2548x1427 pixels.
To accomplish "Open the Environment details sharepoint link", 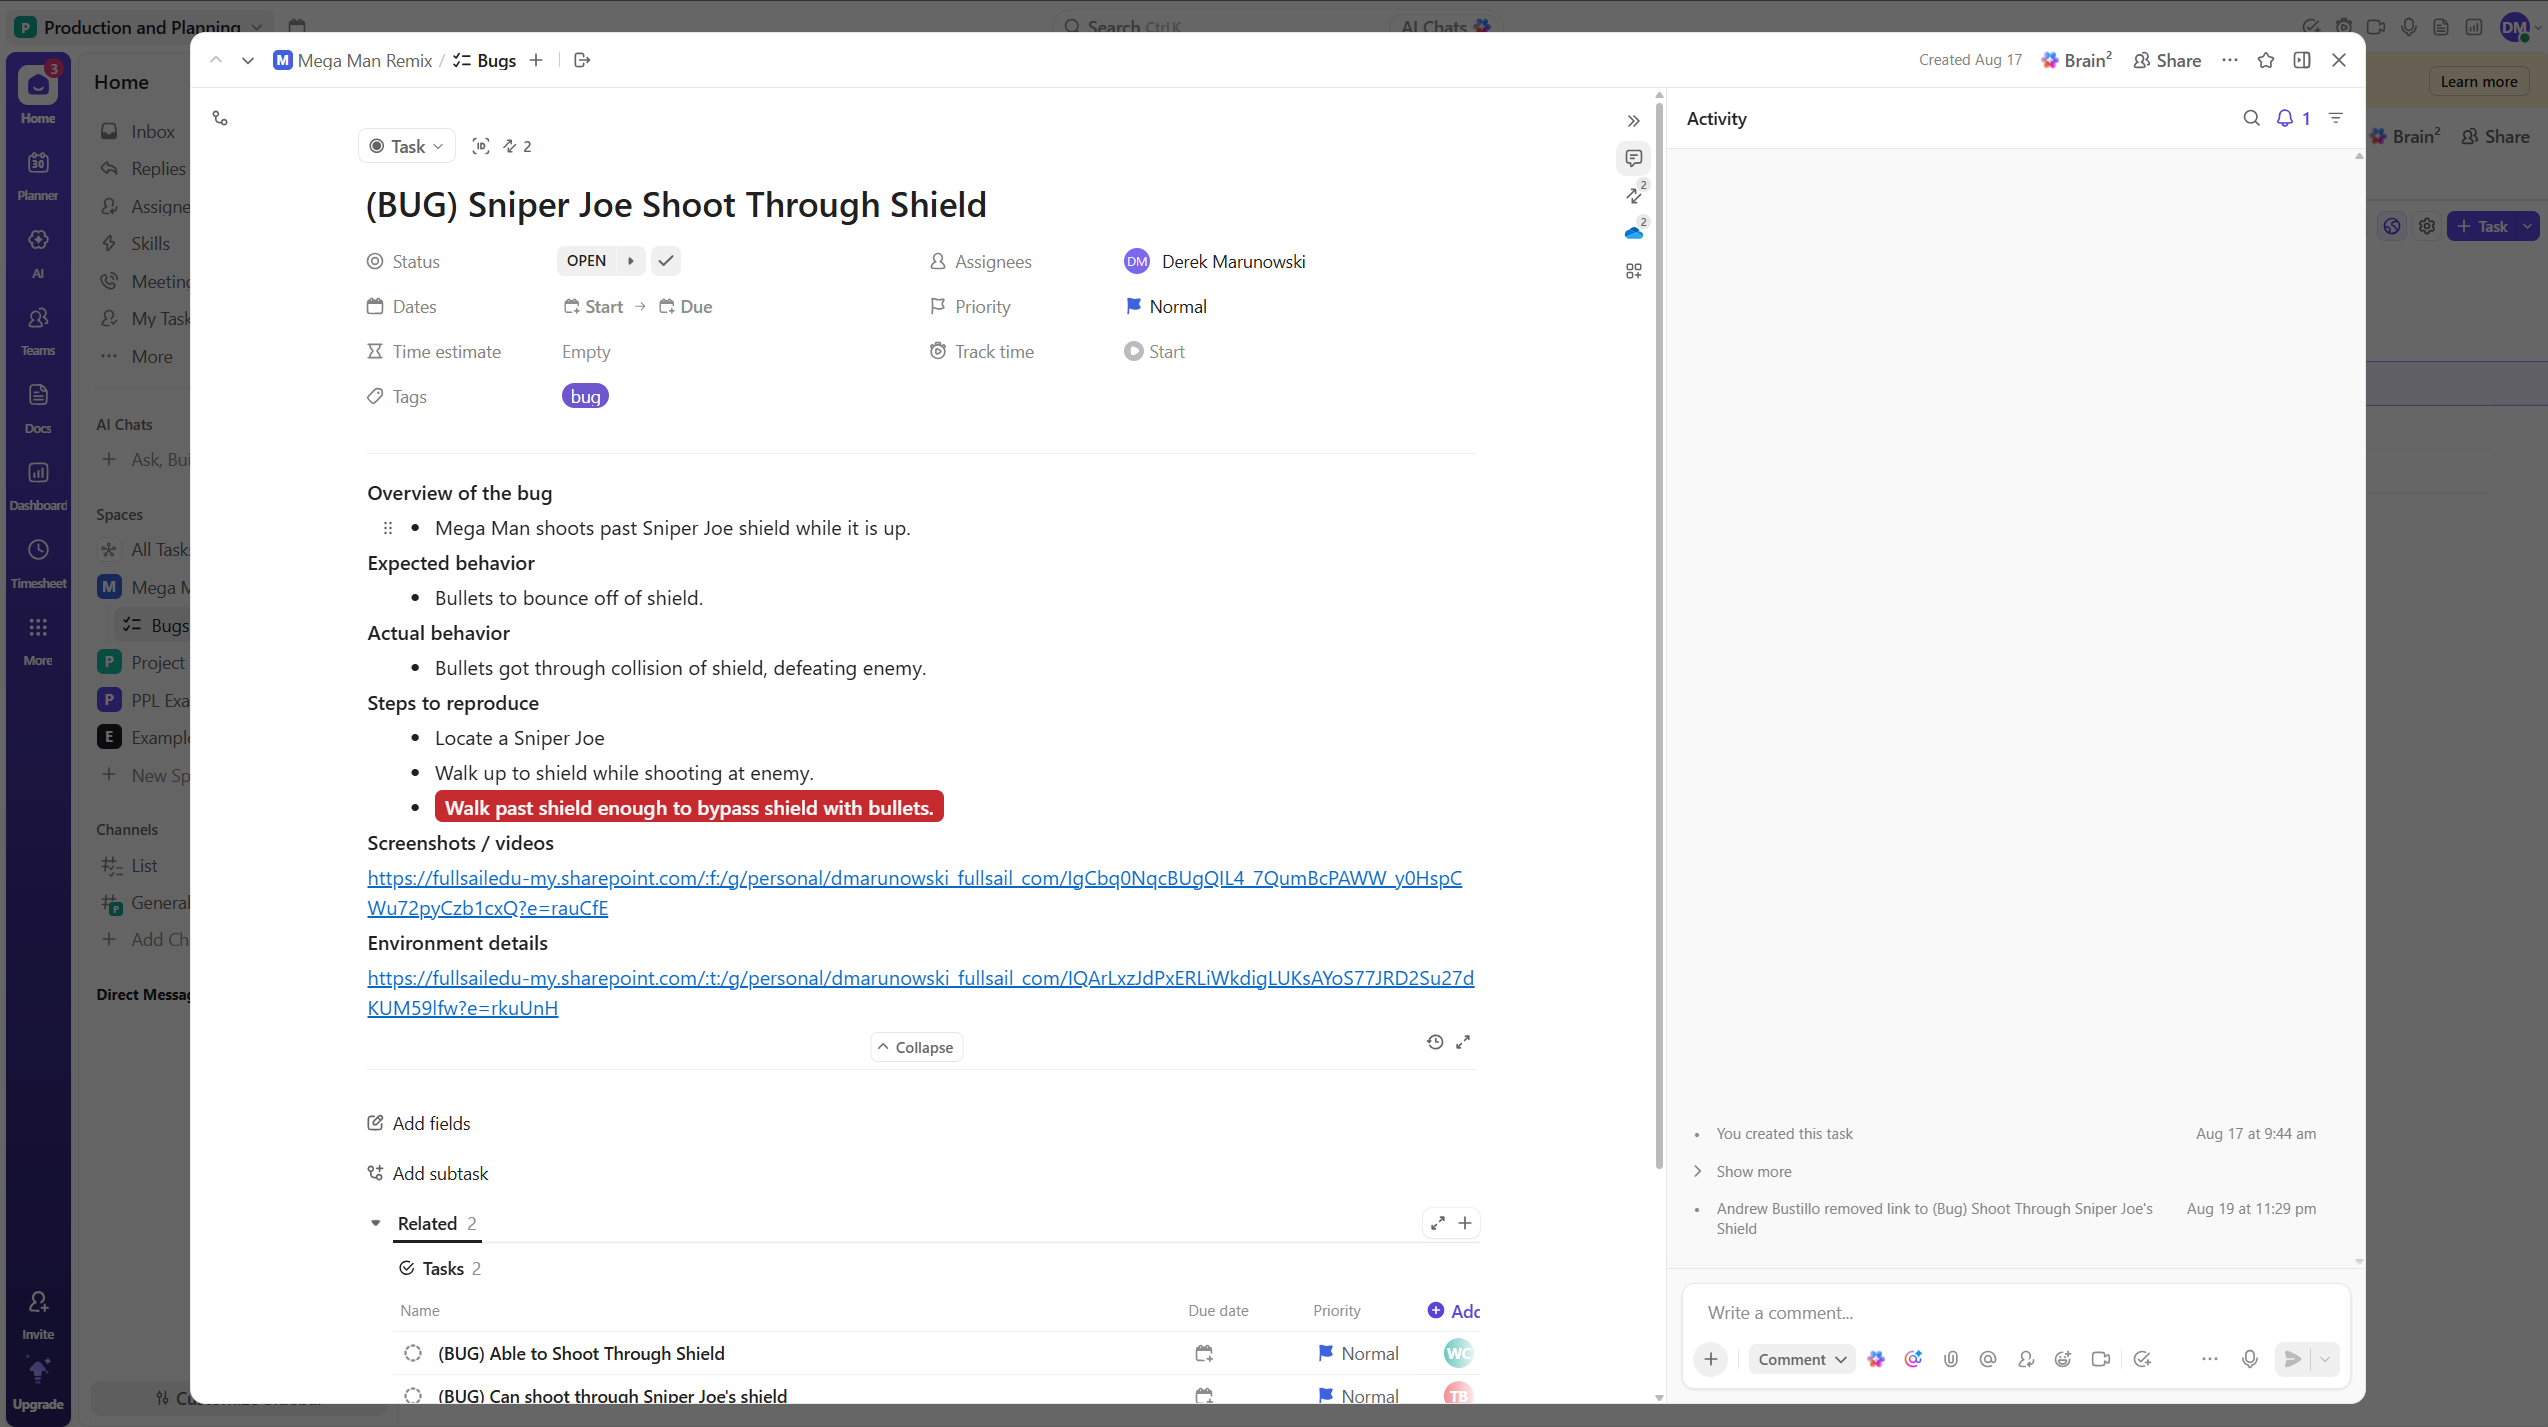I will click(x=920, y=992).
